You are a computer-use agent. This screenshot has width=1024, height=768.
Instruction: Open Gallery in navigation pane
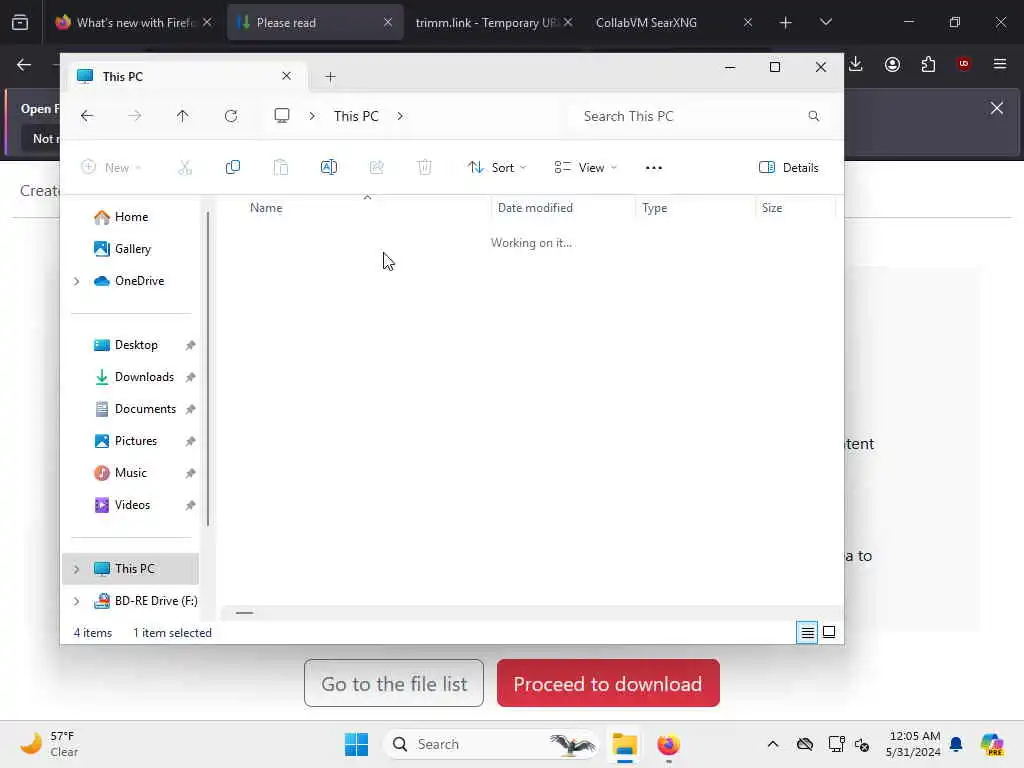(131, 249)
